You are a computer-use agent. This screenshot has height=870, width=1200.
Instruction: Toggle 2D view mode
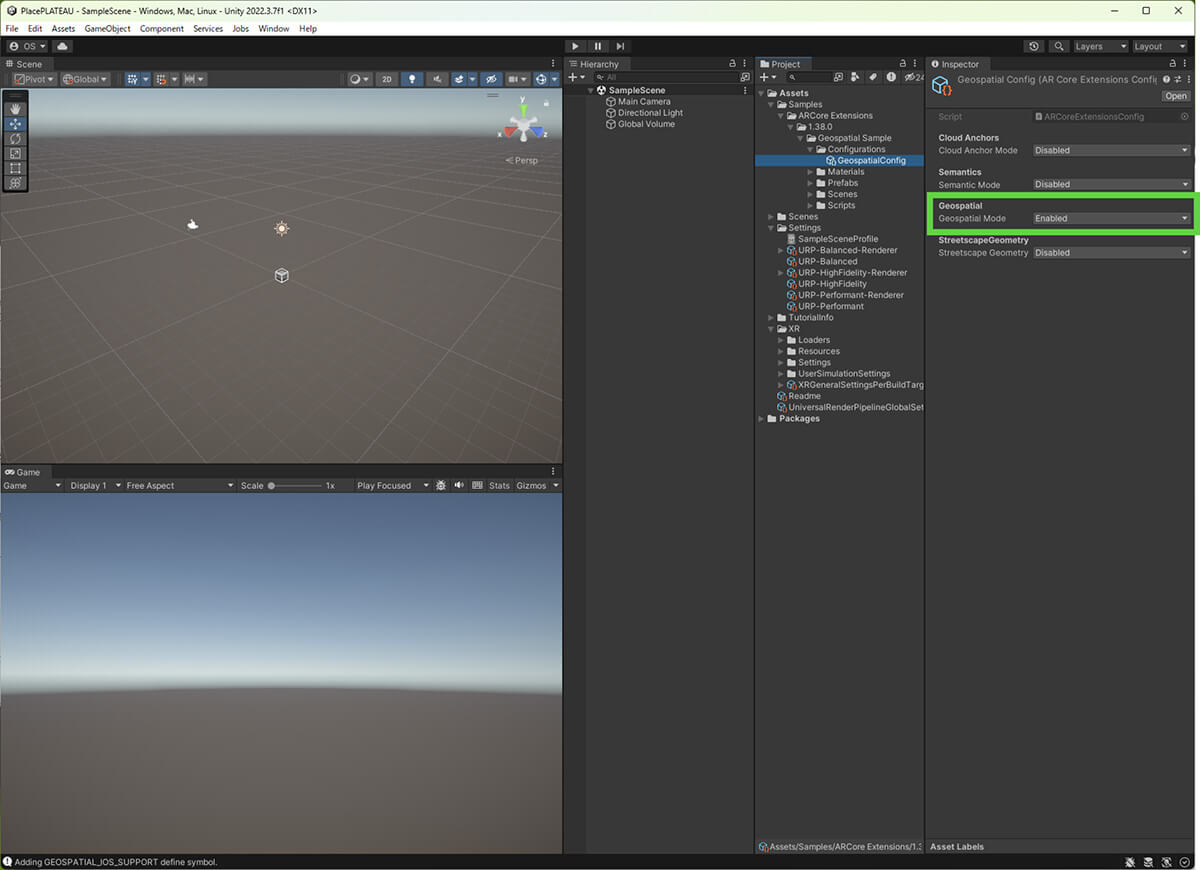(387, 79)
